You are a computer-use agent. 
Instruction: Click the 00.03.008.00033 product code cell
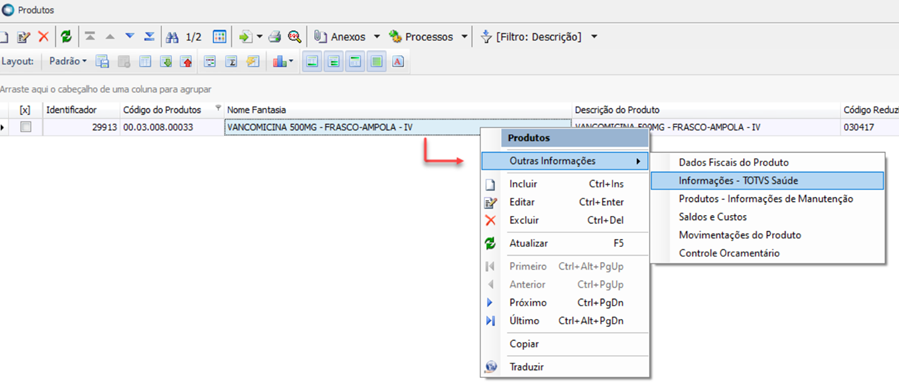(172, 128)
